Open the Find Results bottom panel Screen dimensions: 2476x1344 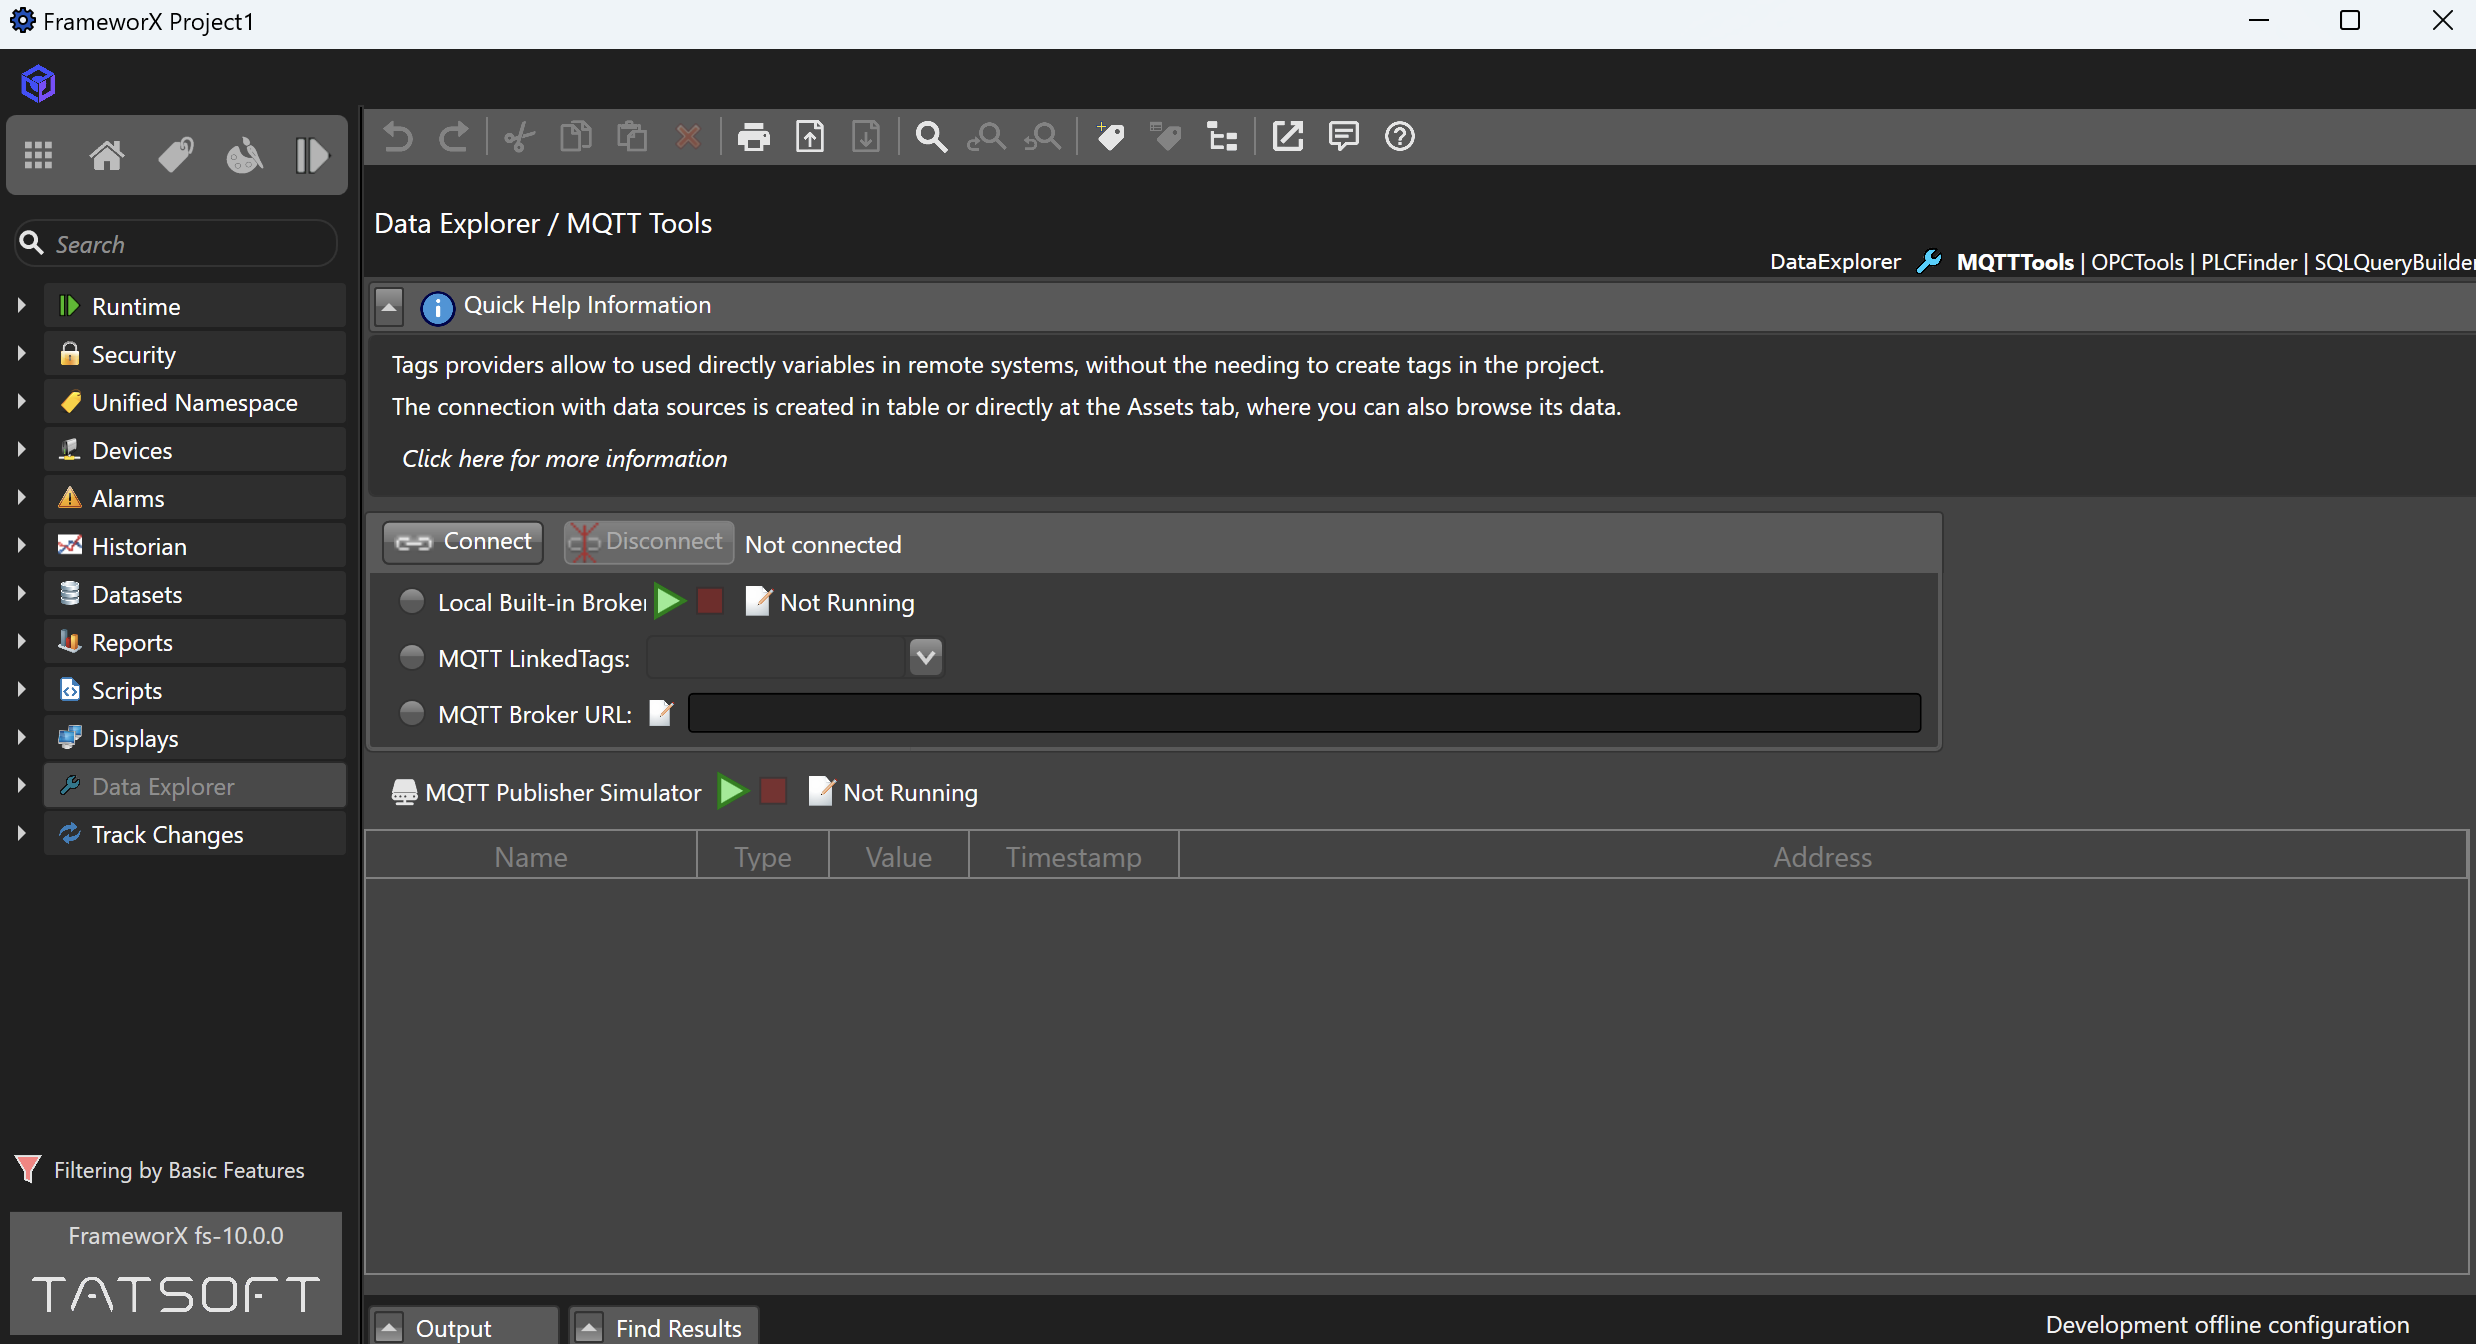tap(664, 1326)
